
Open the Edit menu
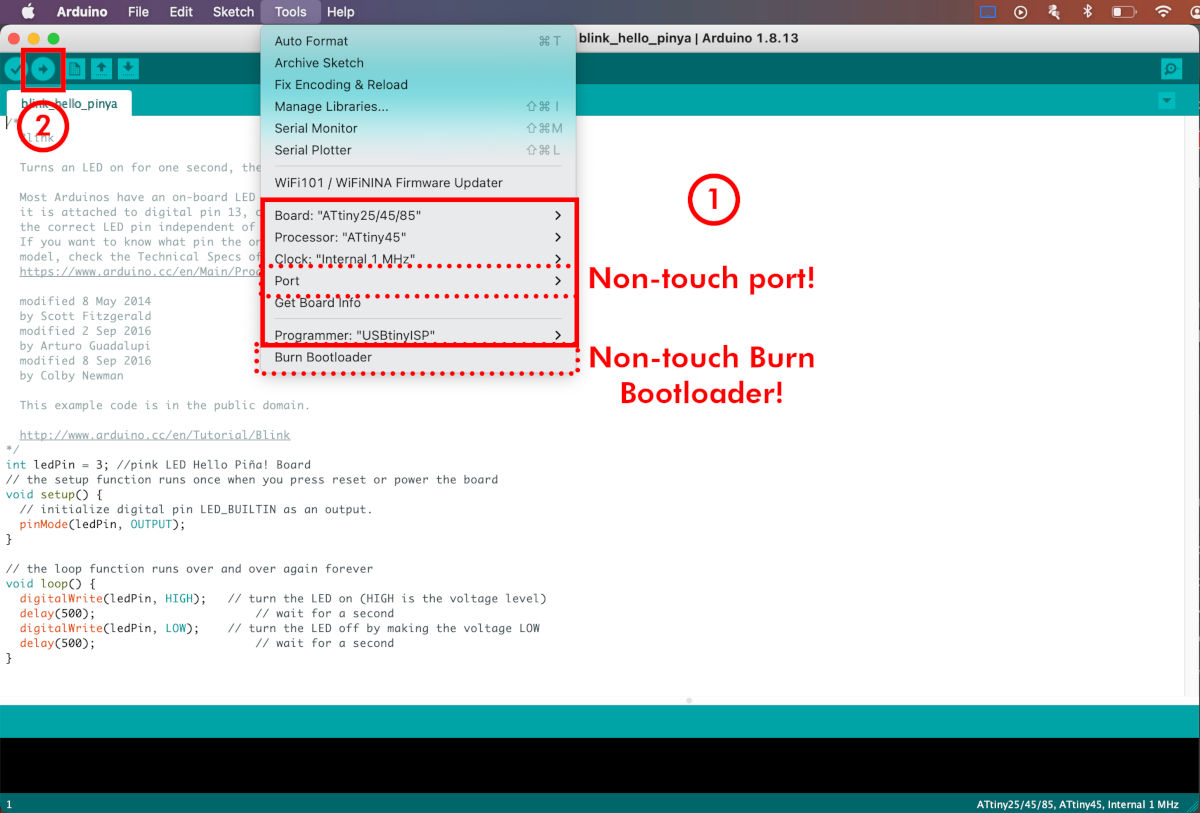pyautogui.click(x=181, y=12)
